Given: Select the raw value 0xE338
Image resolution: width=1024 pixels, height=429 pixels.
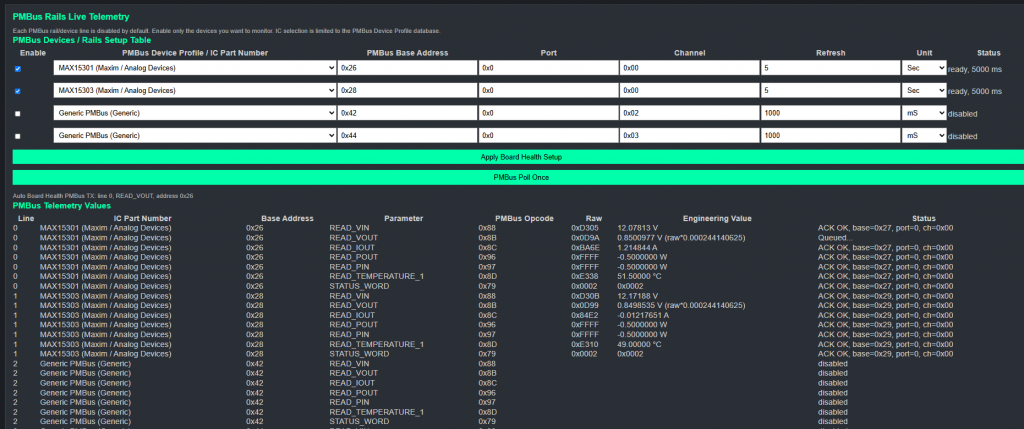Looking at the screenshot, I should [585, 276].
